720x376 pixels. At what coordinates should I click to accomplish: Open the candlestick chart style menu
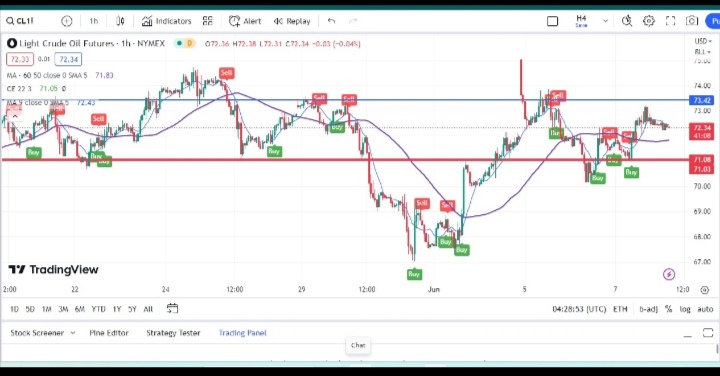coord(120,21)
